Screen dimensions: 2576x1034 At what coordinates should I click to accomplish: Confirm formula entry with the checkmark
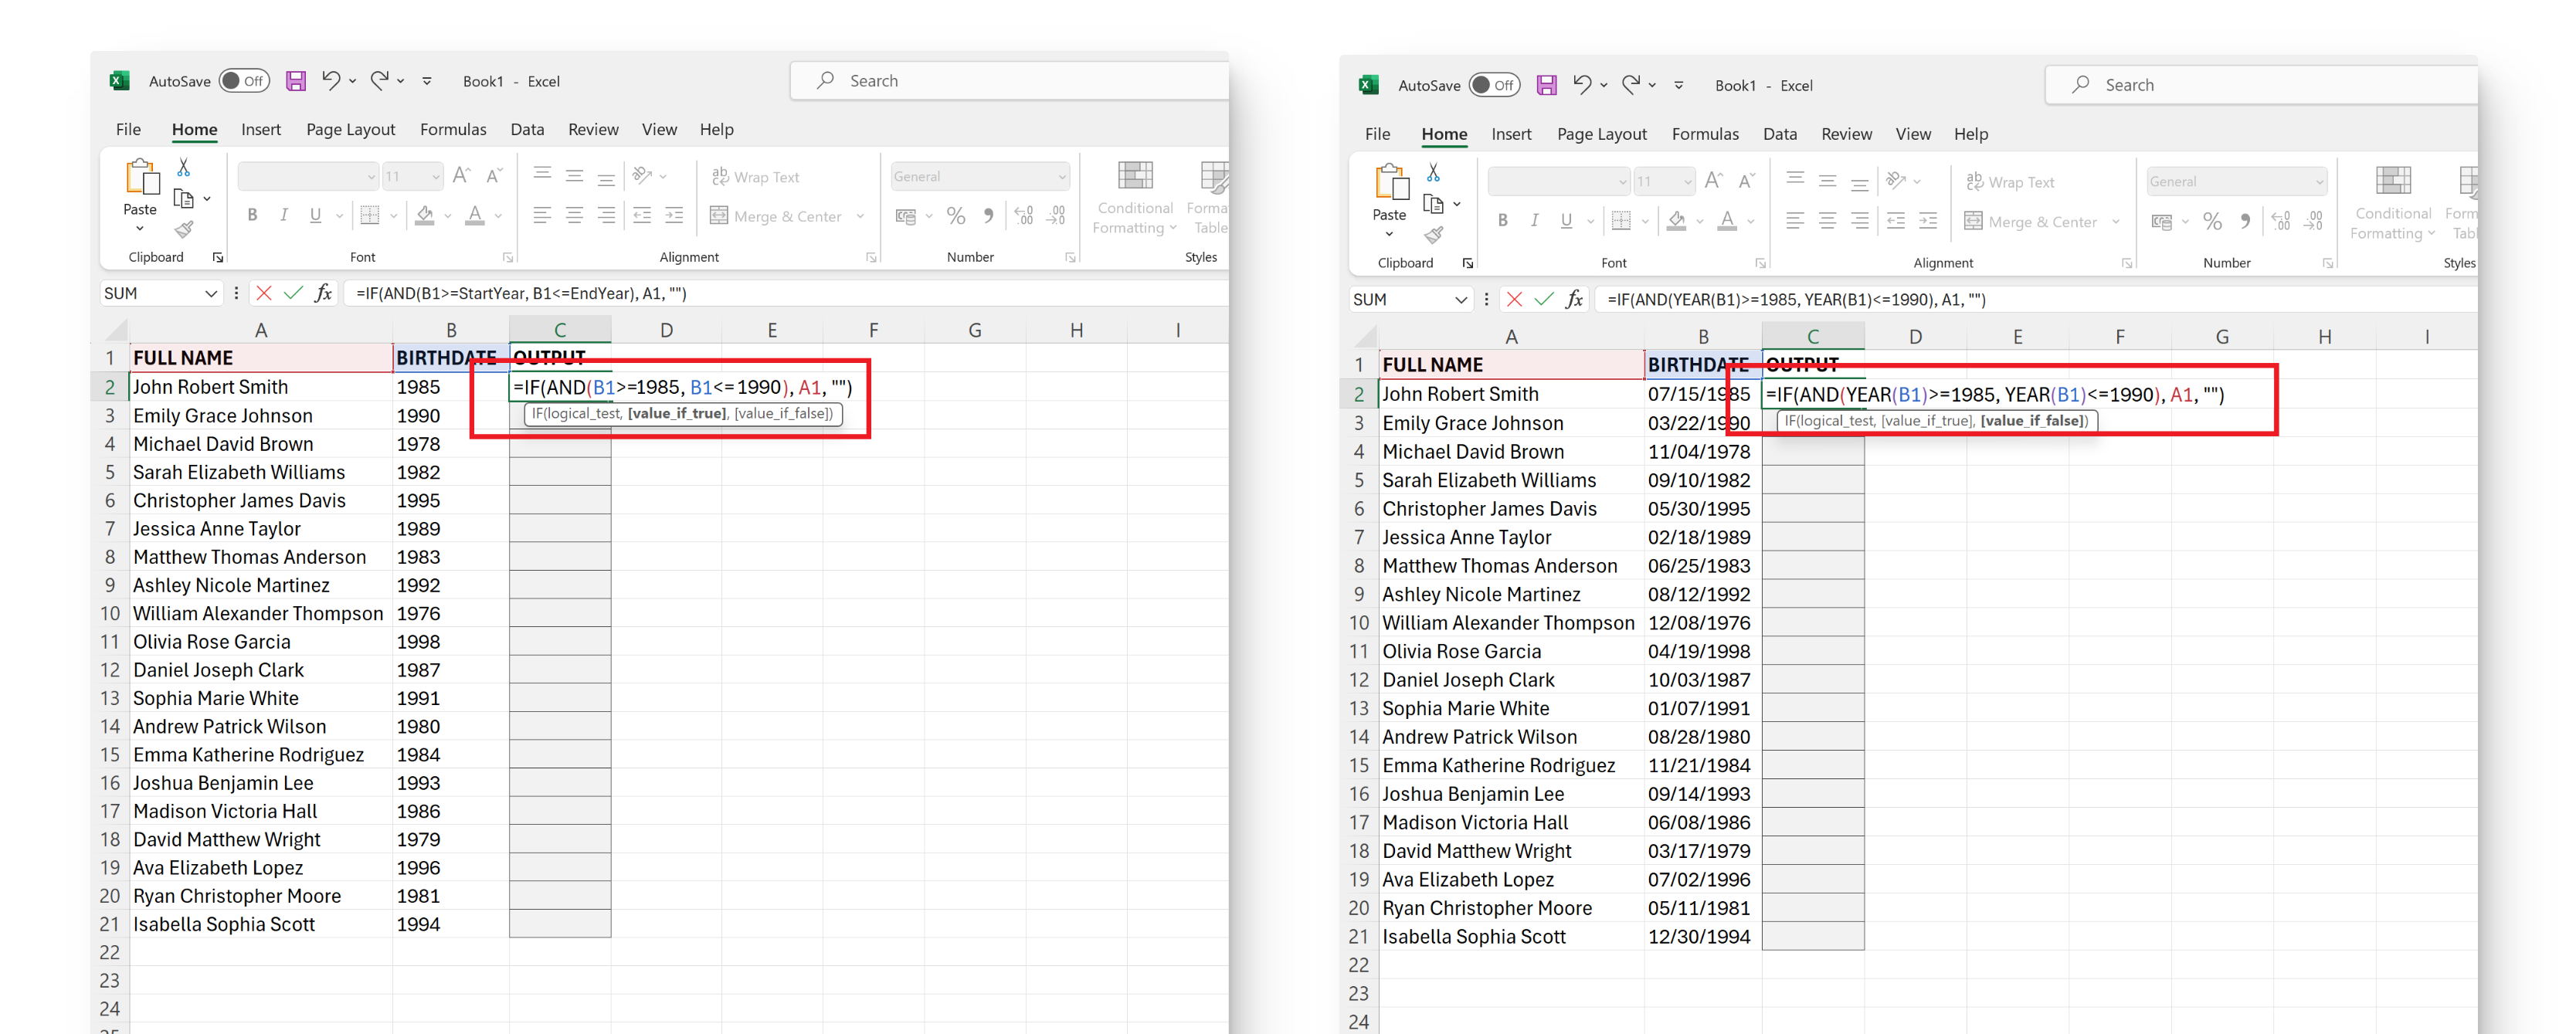point(292,293)
